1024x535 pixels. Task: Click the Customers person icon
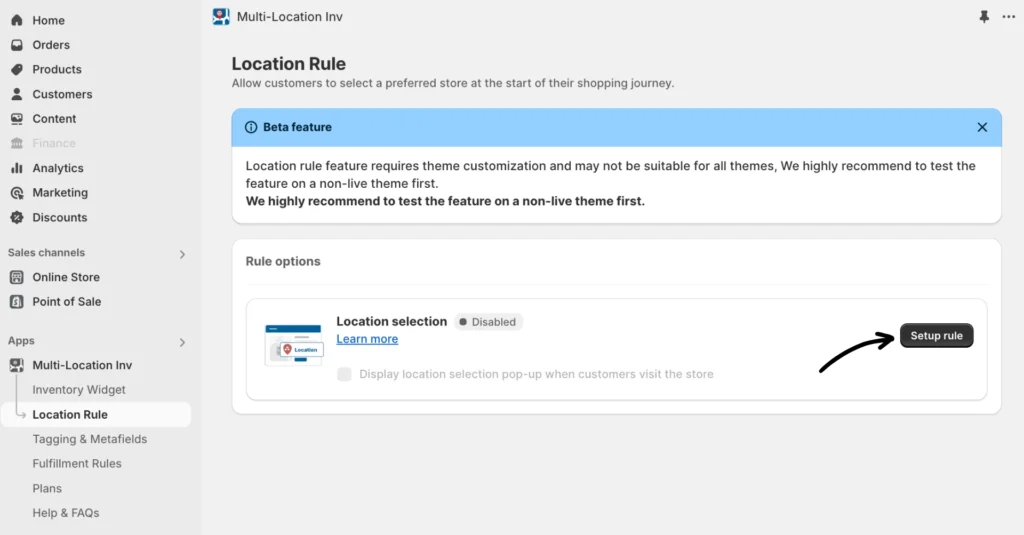(x=16, y=94)
